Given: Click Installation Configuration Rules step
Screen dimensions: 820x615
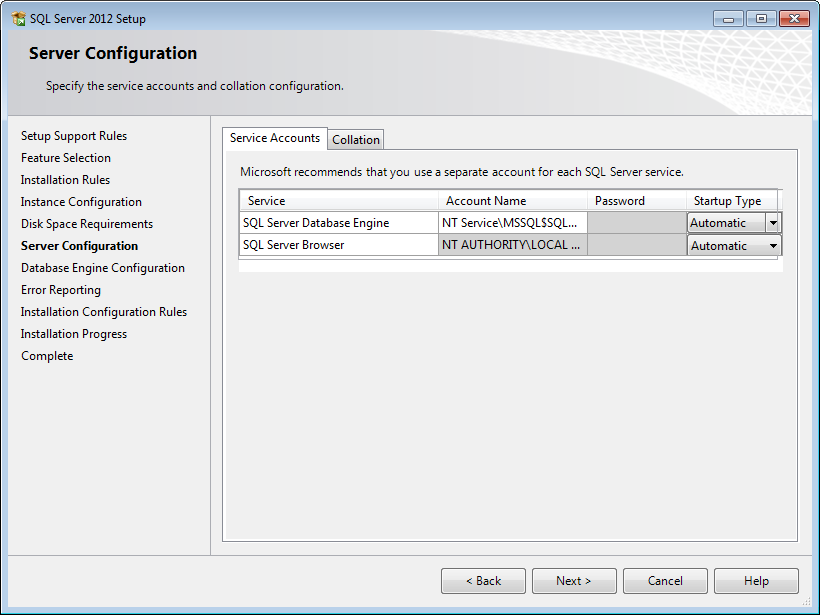Looking at the screenshot, I should click(x=104, y=312).
